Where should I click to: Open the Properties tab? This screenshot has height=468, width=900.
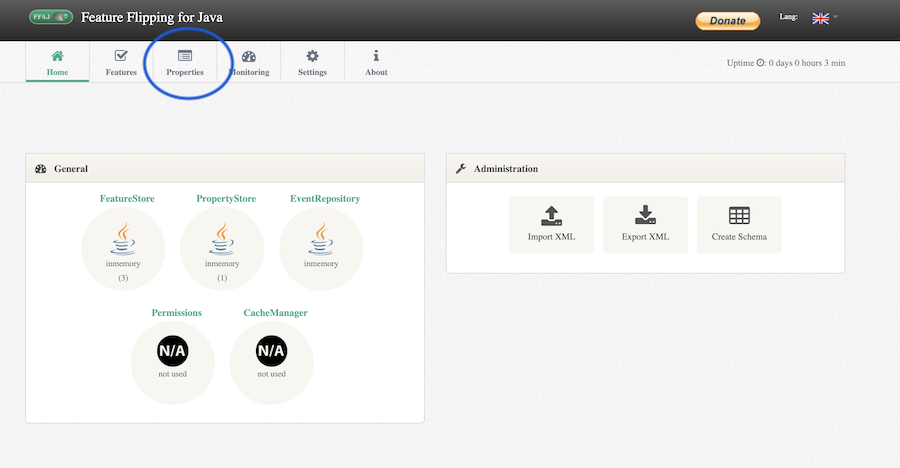tap(185, 62)
